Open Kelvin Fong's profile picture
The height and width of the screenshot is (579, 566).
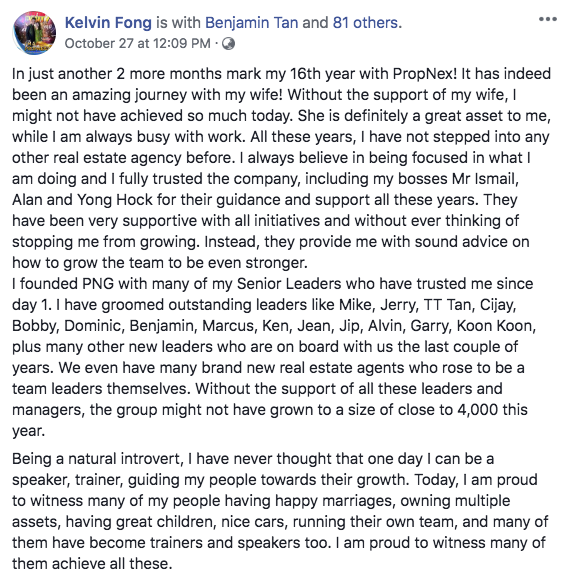pyautogui.click(x=34, y=33)
